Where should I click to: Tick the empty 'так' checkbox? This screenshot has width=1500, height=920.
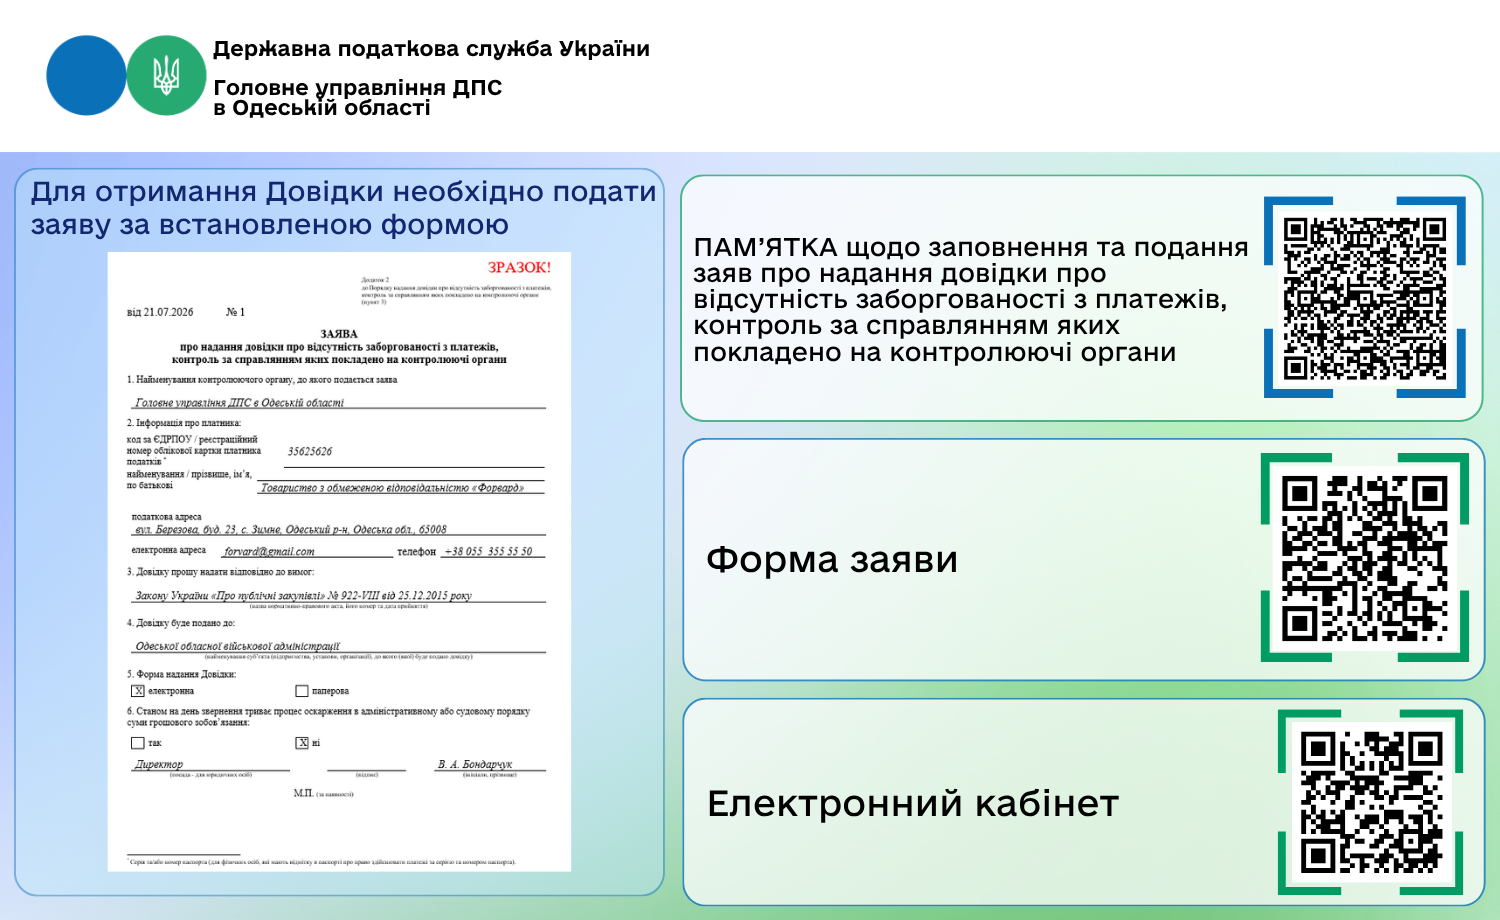click(x=138, y=743)
